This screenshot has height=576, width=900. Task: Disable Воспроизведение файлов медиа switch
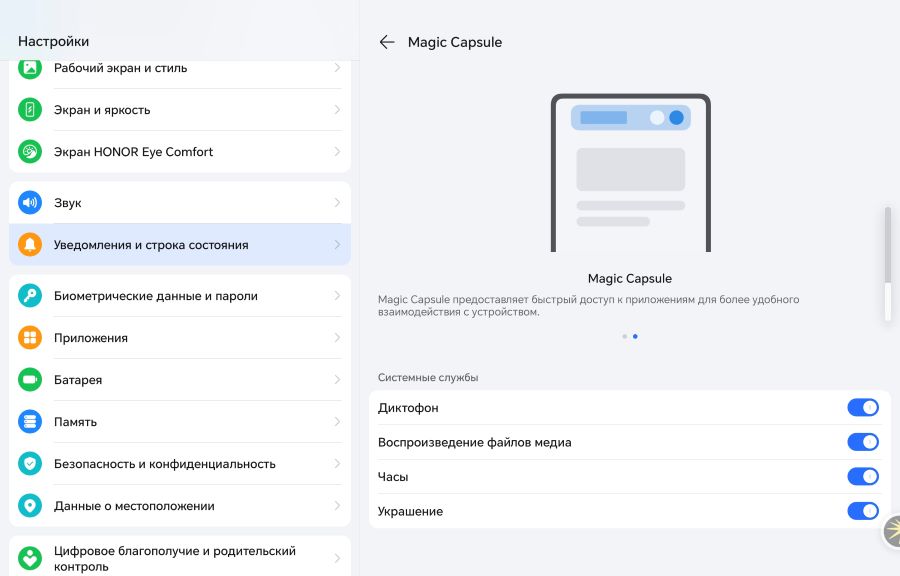pyautogui.click(x=863, y=442)
